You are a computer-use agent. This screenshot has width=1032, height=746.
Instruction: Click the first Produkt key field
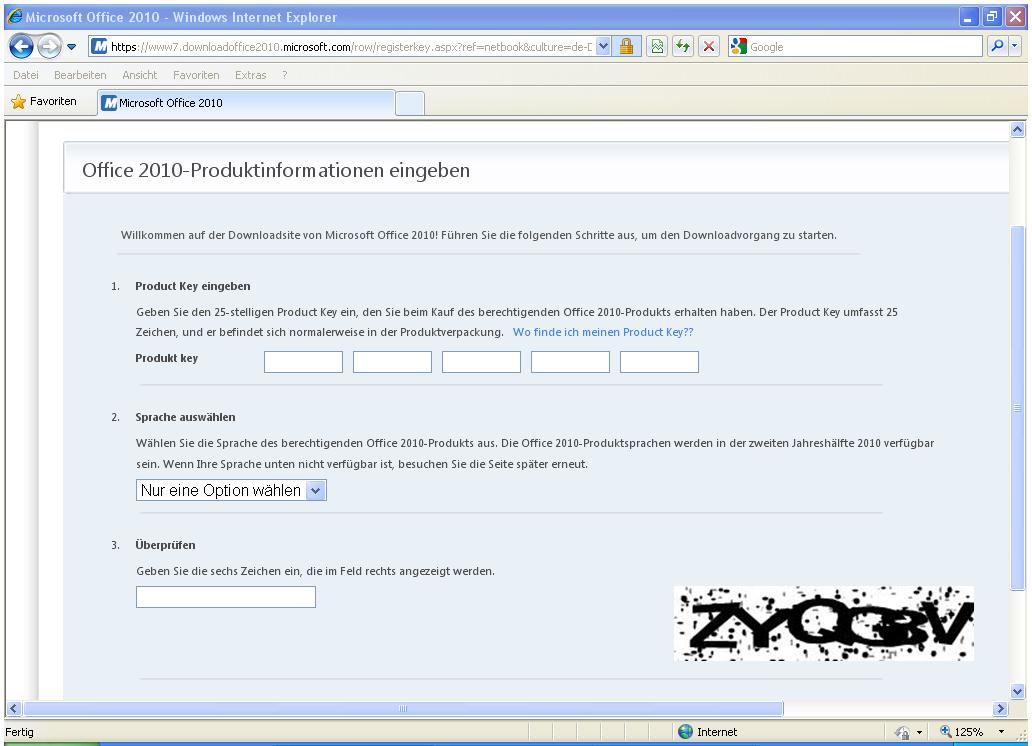click(303, 362)
